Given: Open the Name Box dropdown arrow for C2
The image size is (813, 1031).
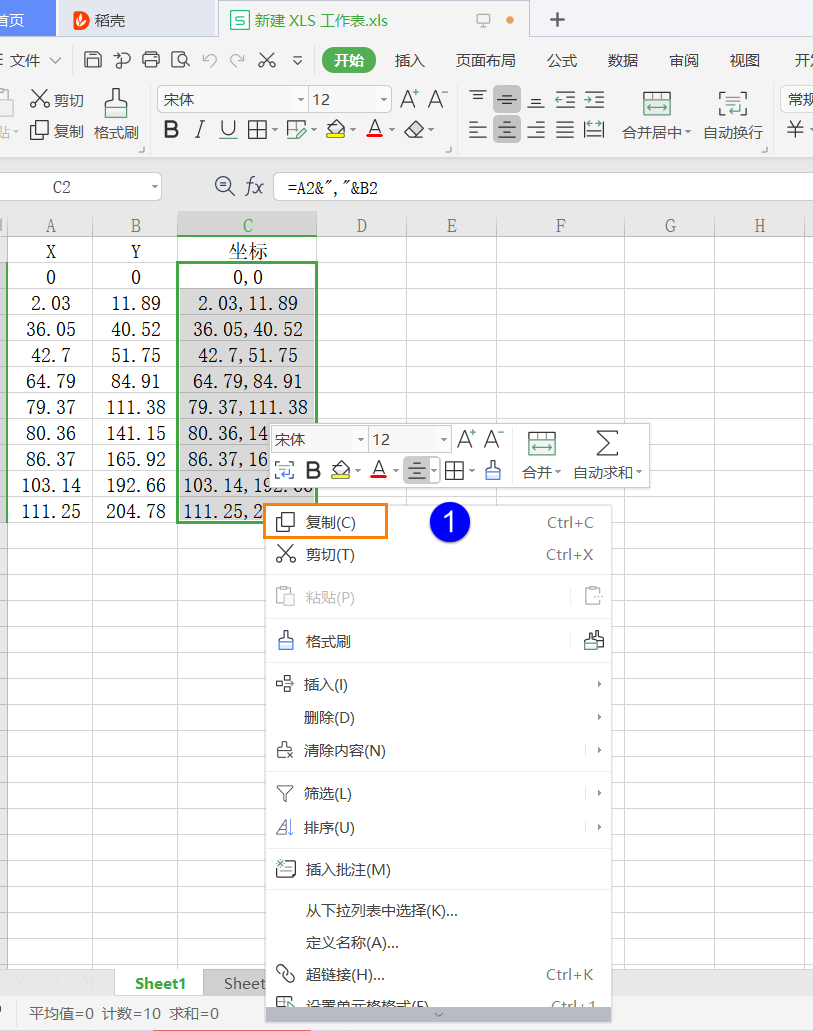Looking at the screenshot, I should point(155,187).
